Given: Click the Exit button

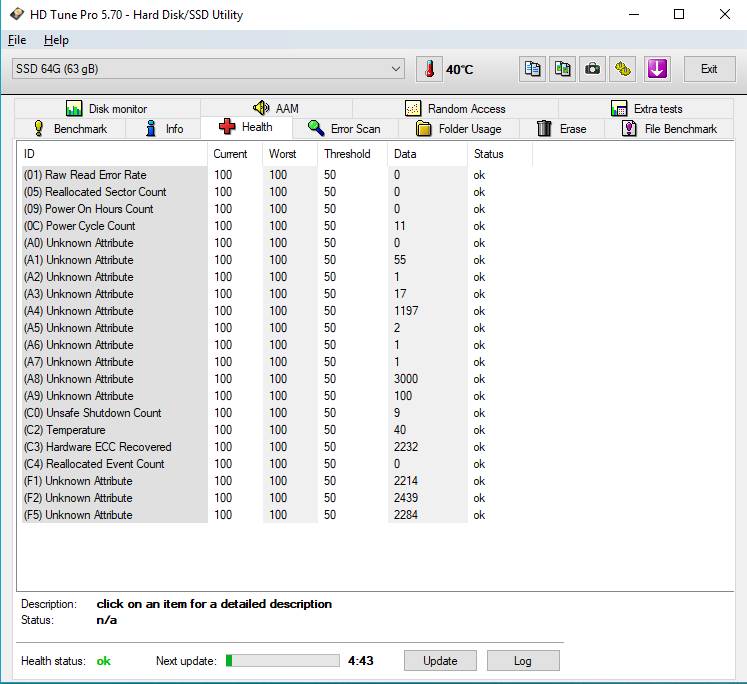Looking at the screenshot, I should coord(709,69).
